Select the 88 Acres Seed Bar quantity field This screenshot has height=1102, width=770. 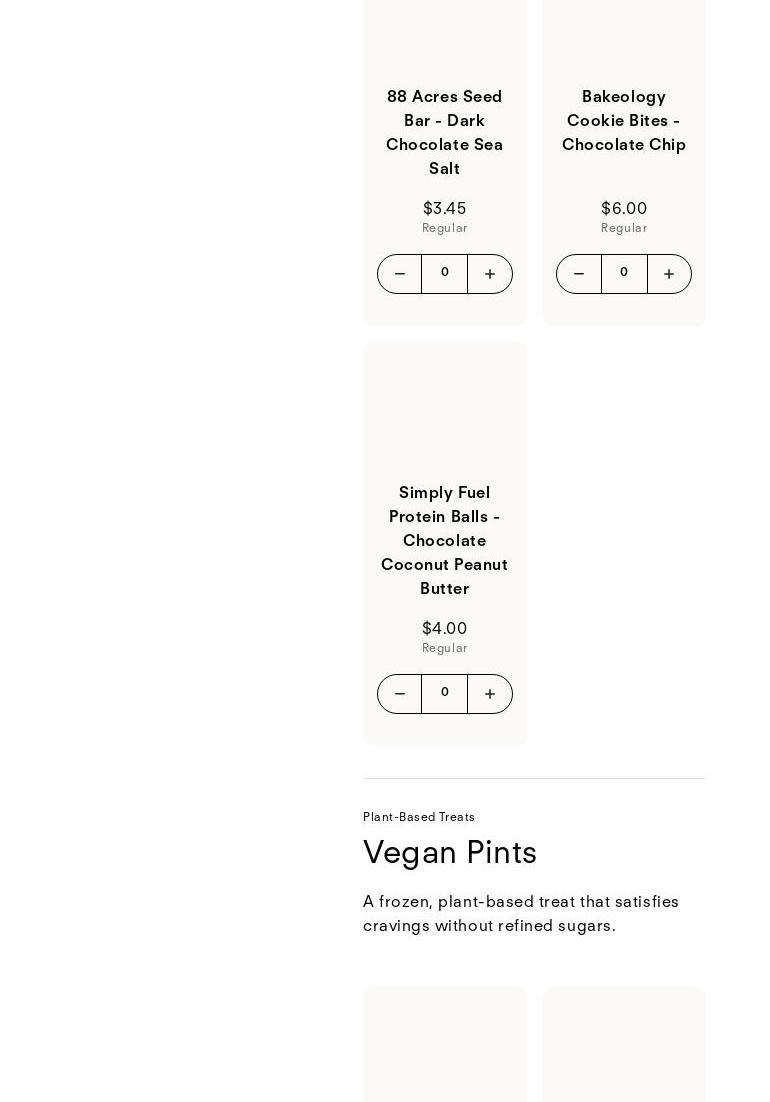coord(445,274)
